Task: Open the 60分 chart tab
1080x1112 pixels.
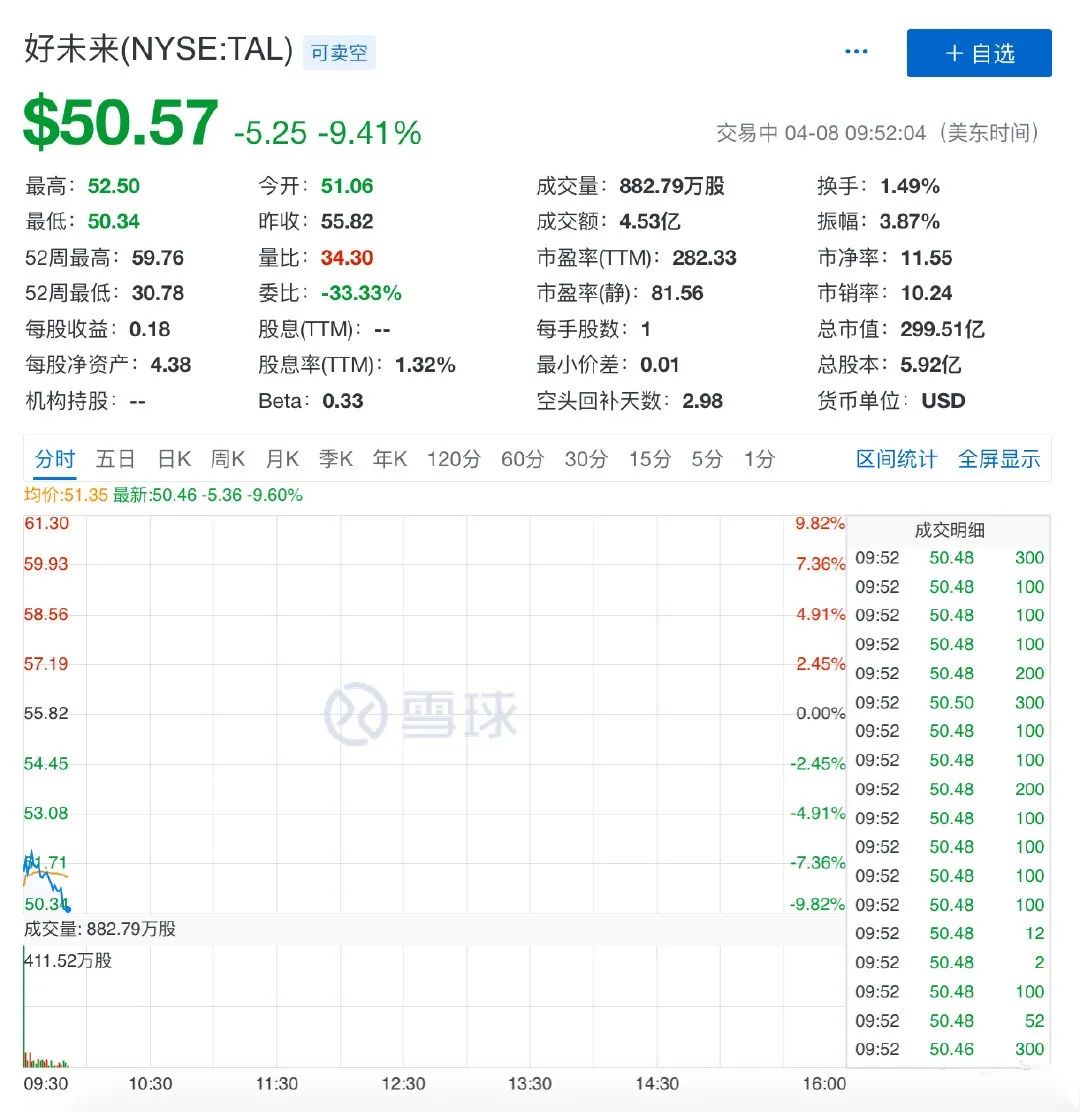Action: pyautogui.click(x=522, y=460)
